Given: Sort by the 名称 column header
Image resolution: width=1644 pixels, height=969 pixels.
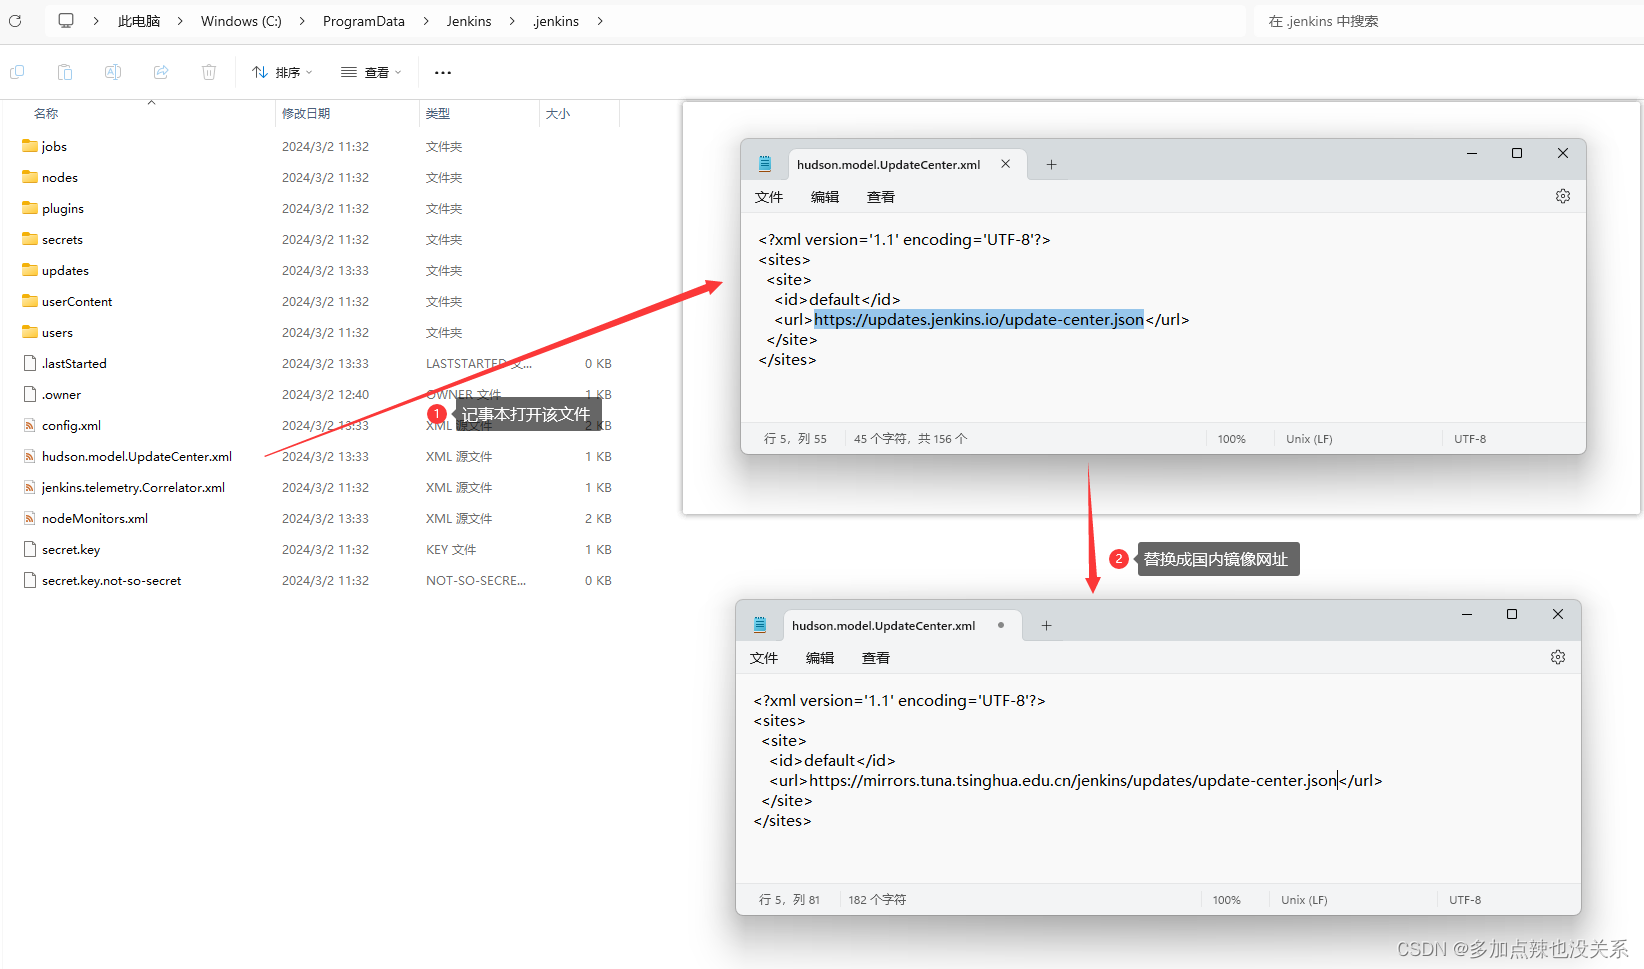Looking at the screenshot, I should 46,114.
